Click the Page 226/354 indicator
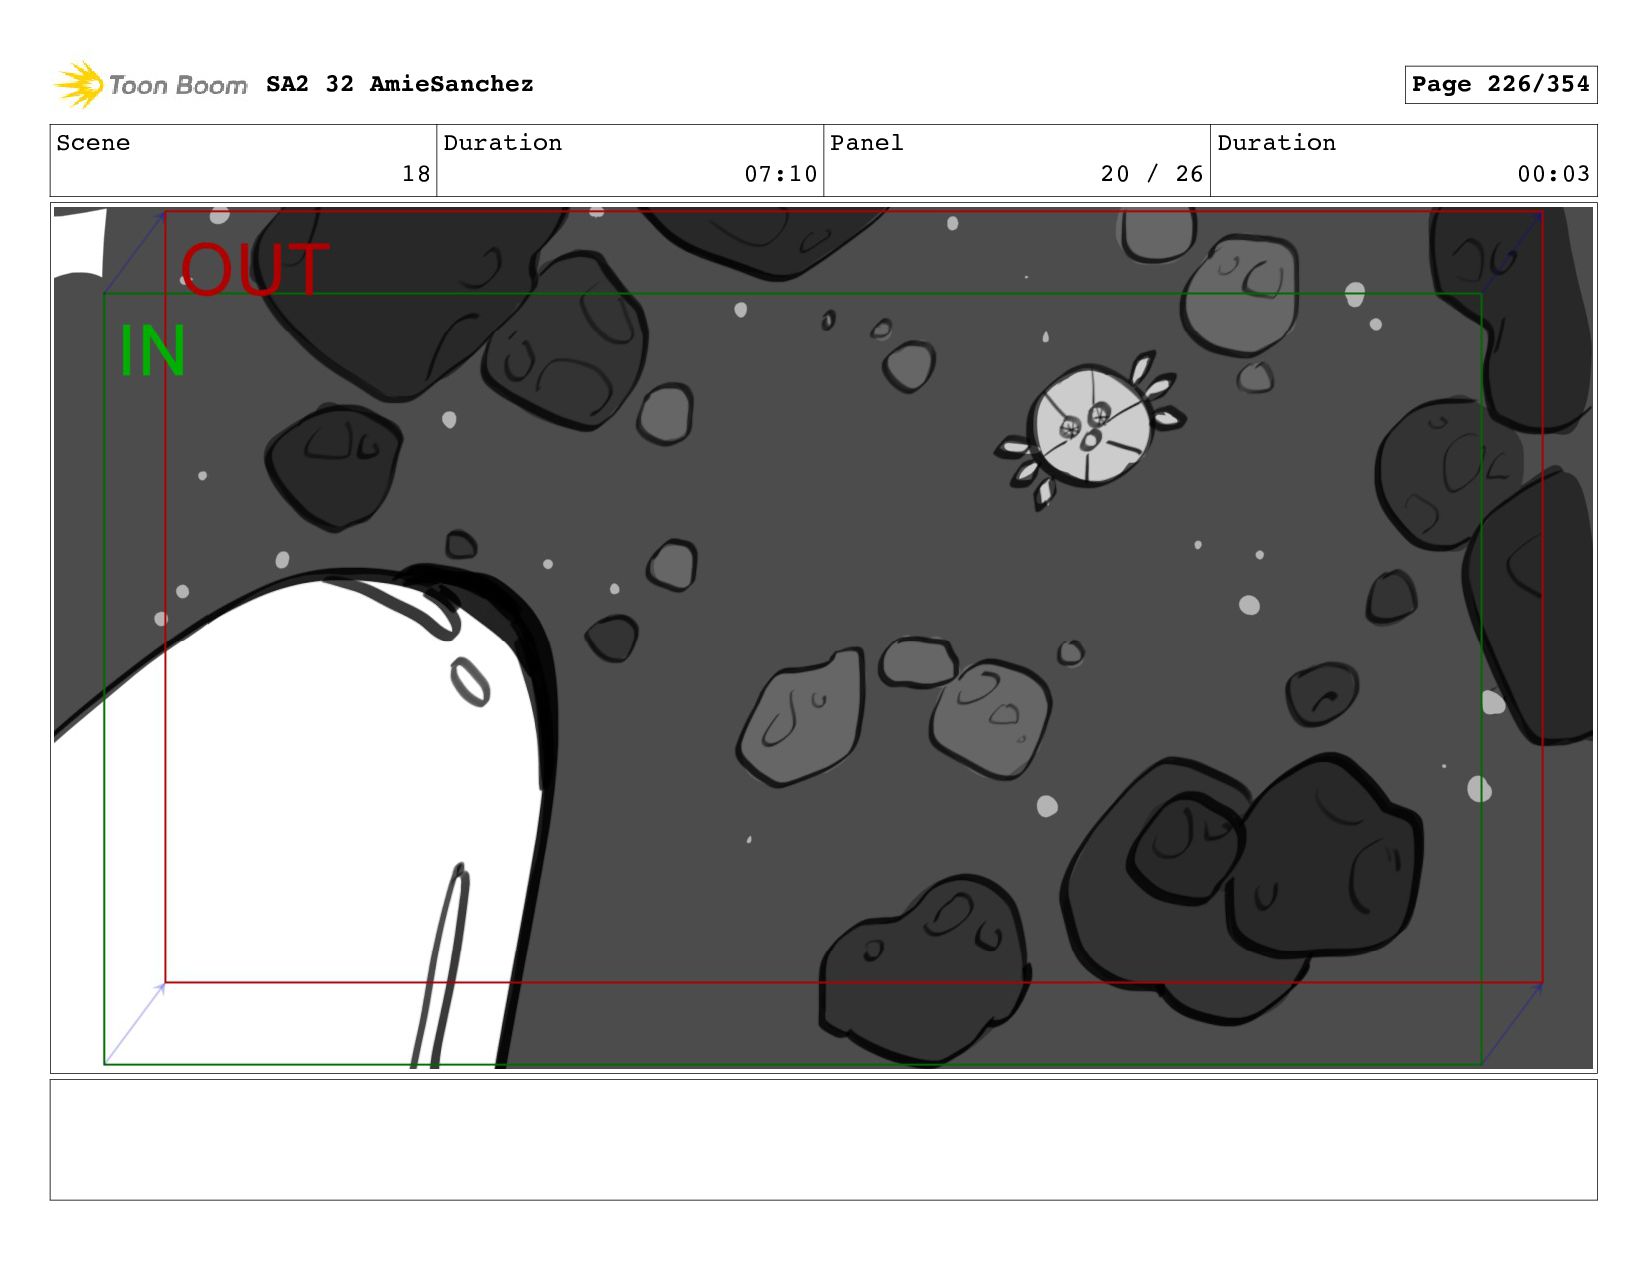Screen dimensions: 1650x1275 pyautogui.click(x=1500, y=84)
